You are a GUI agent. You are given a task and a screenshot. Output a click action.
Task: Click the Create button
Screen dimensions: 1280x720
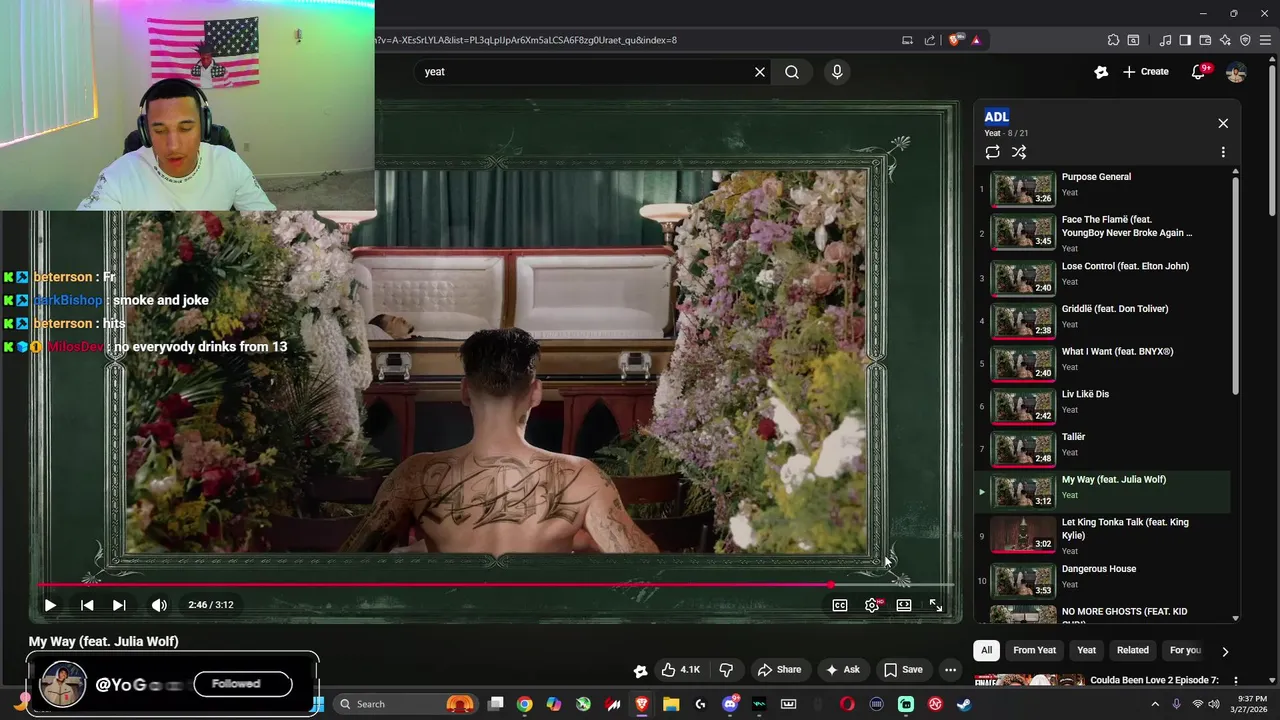point(1145,72)
